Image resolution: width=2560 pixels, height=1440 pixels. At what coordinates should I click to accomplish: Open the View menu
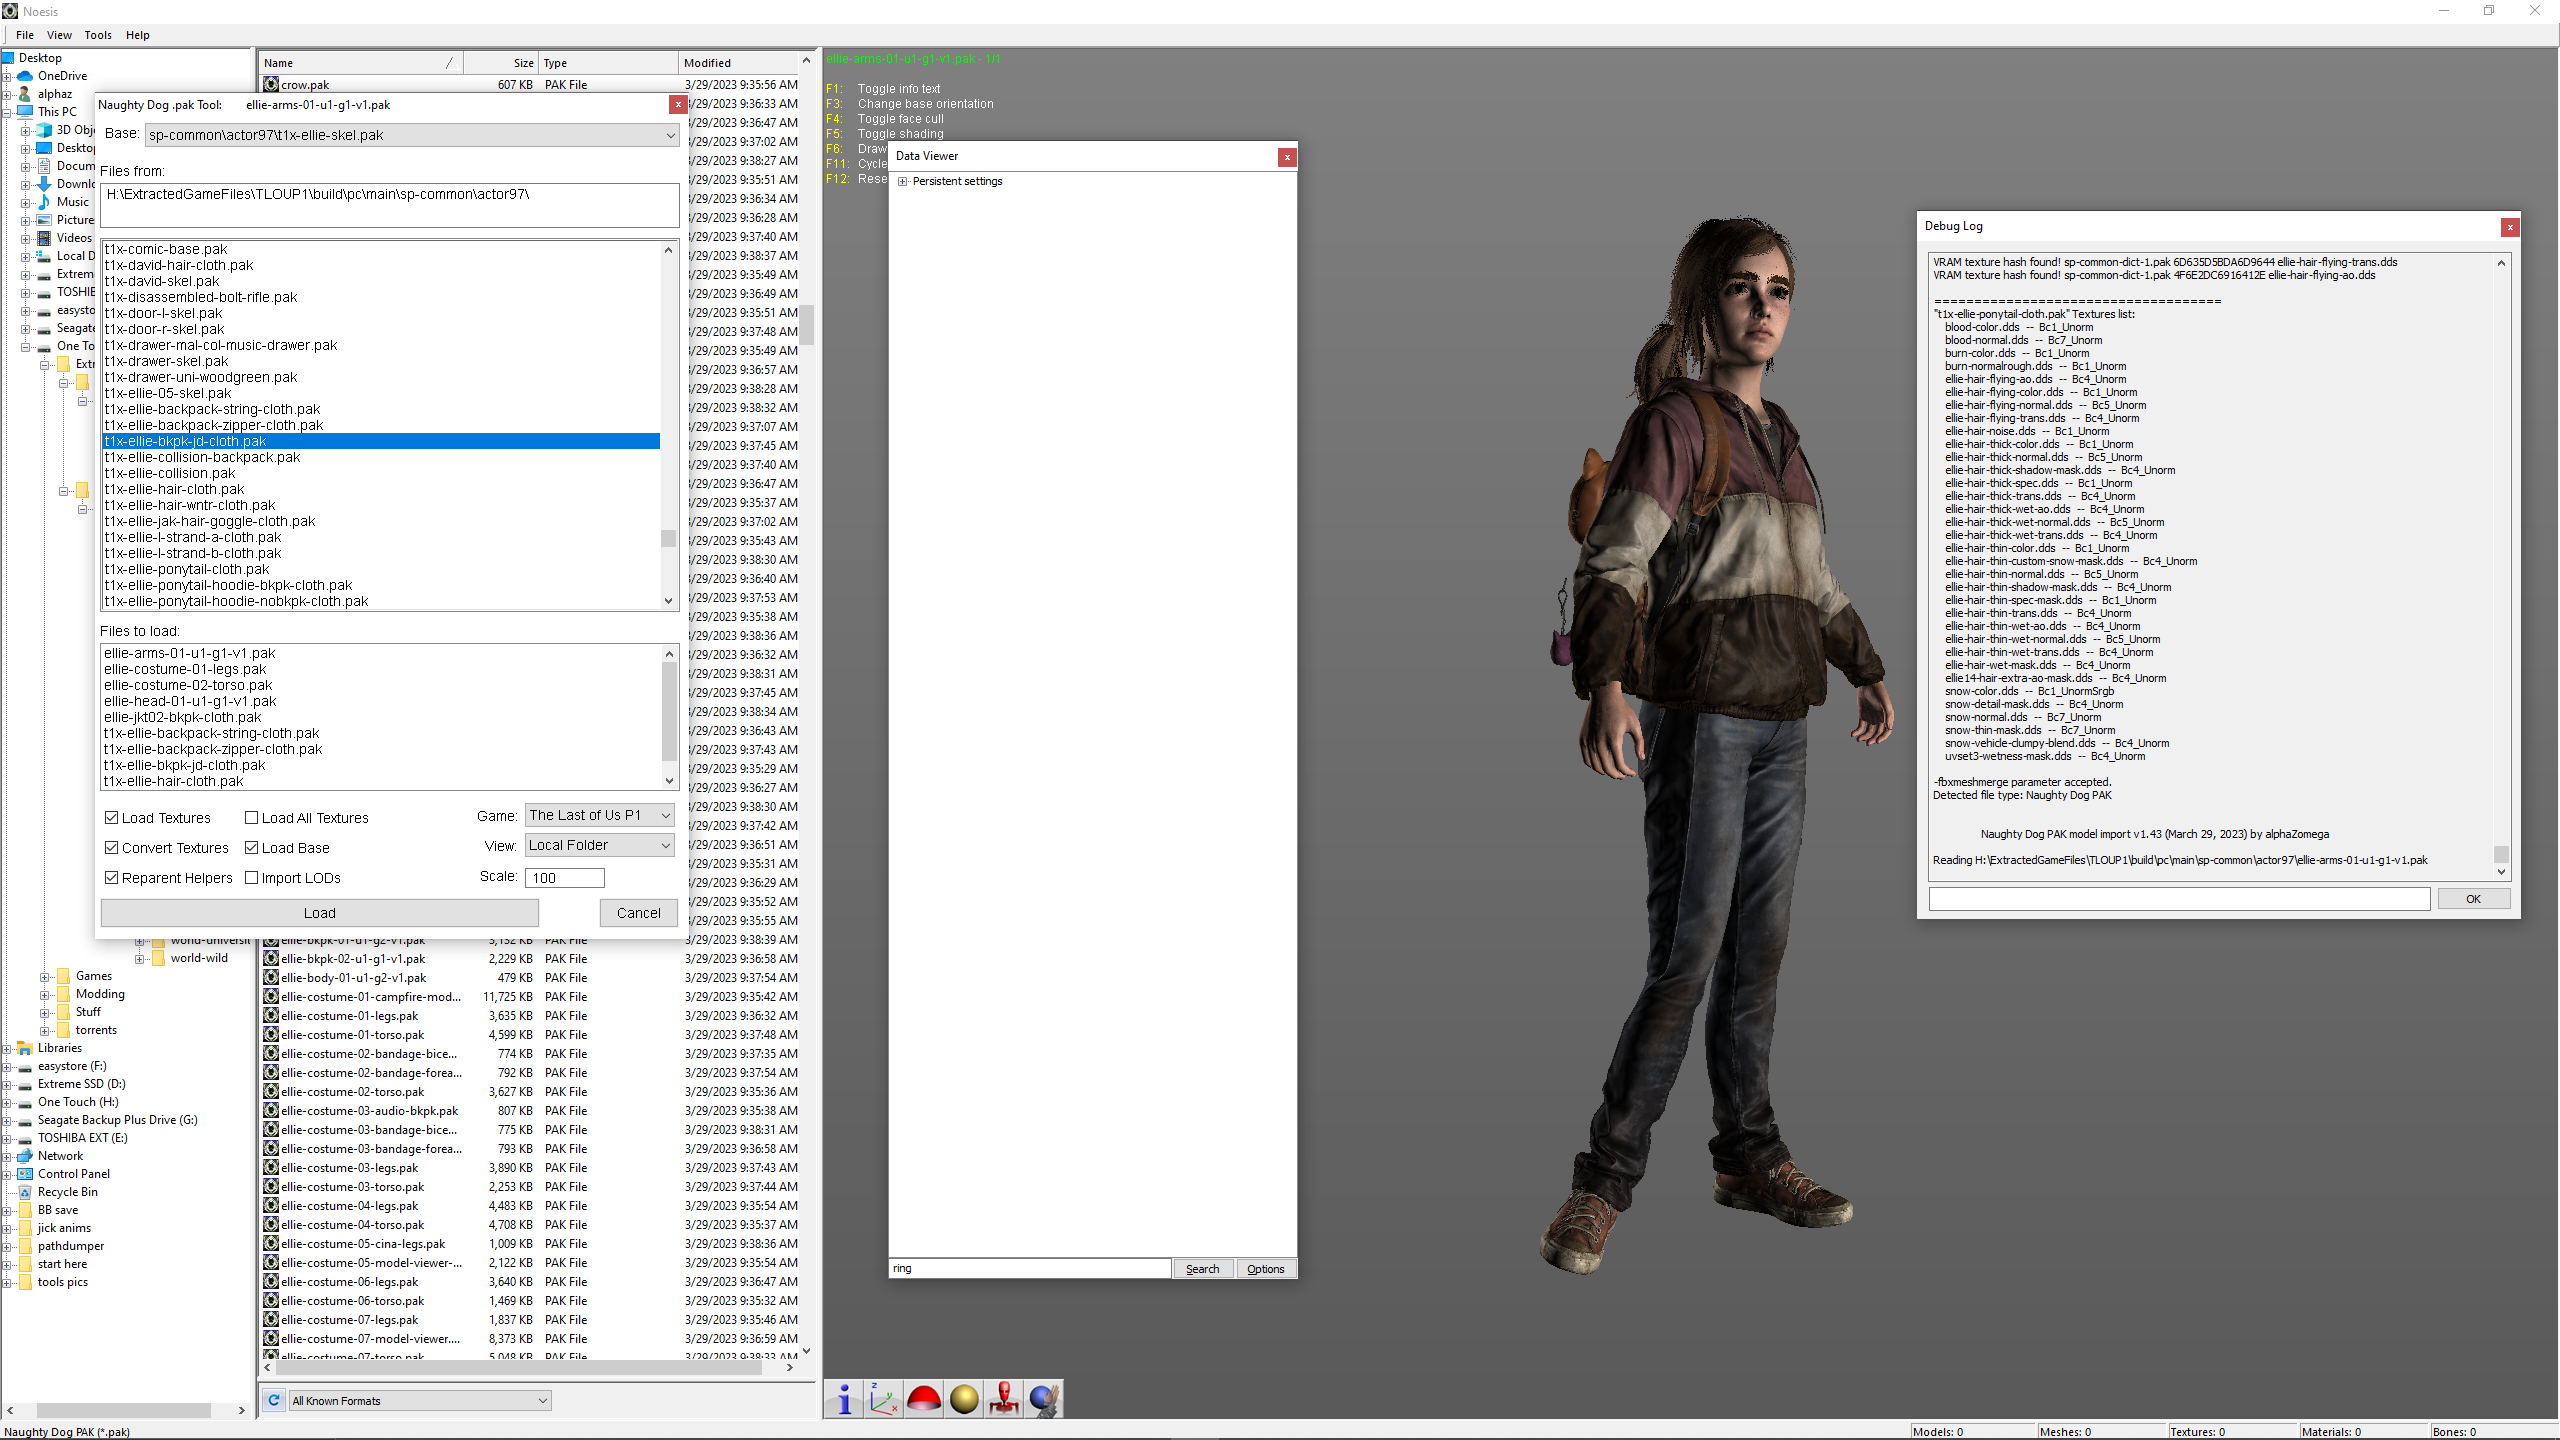click(x=59, y=35)
